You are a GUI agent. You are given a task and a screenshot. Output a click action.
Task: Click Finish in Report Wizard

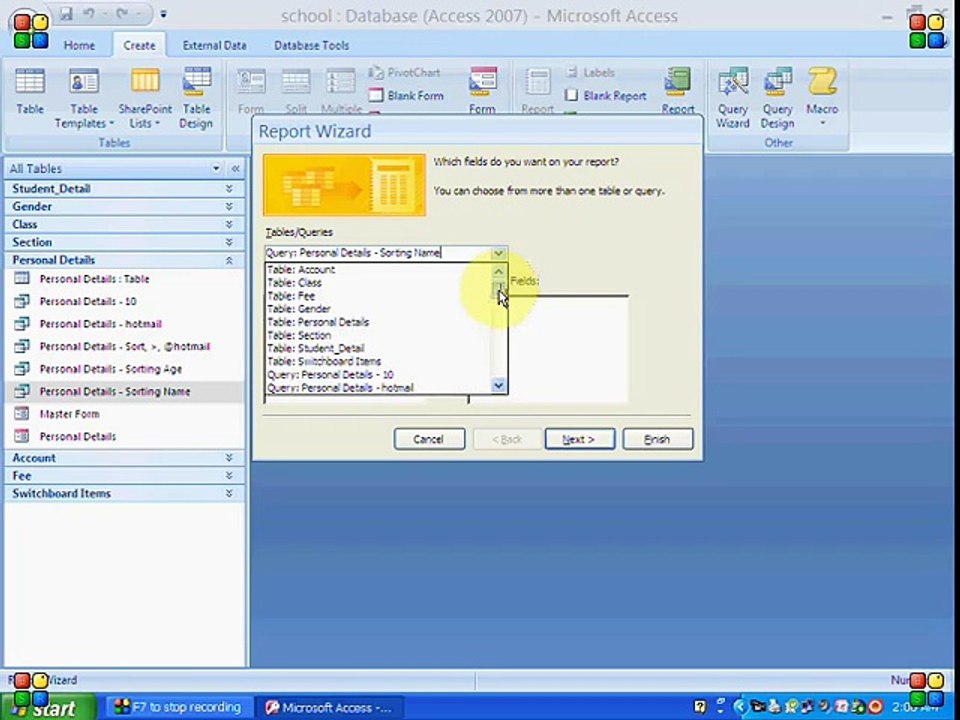(657, 439)
